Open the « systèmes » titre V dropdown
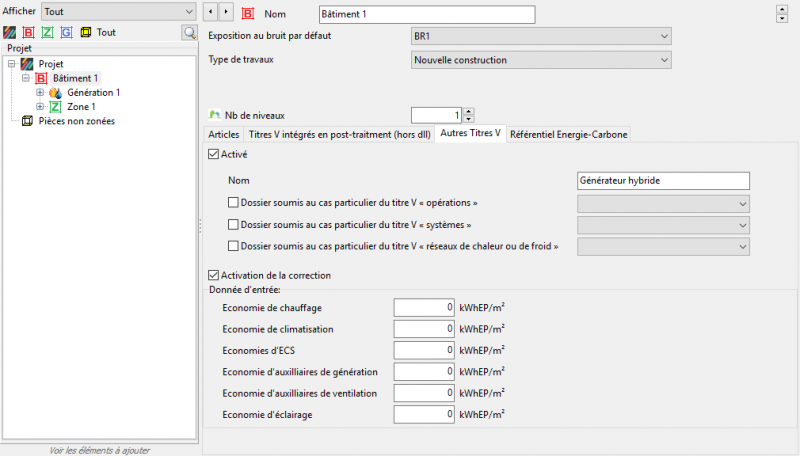Viewport: 800px width, 456px height. click(x=663, y=225)
